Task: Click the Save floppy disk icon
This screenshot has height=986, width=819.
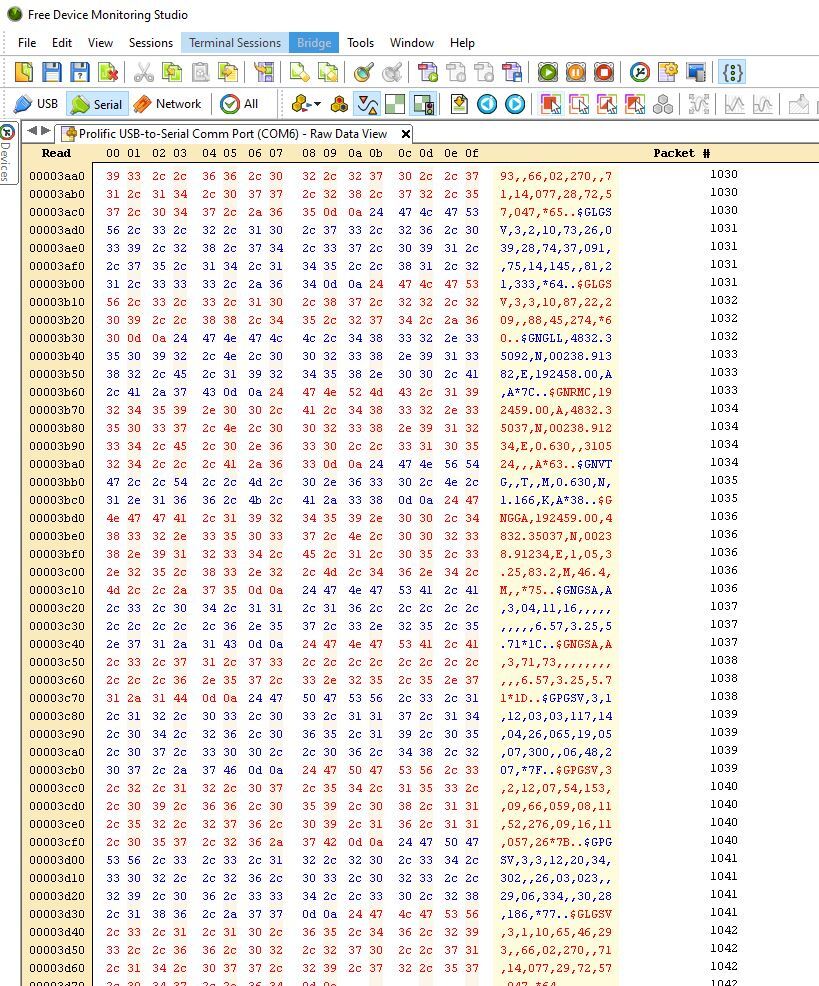Action: [x=52, y=72]
